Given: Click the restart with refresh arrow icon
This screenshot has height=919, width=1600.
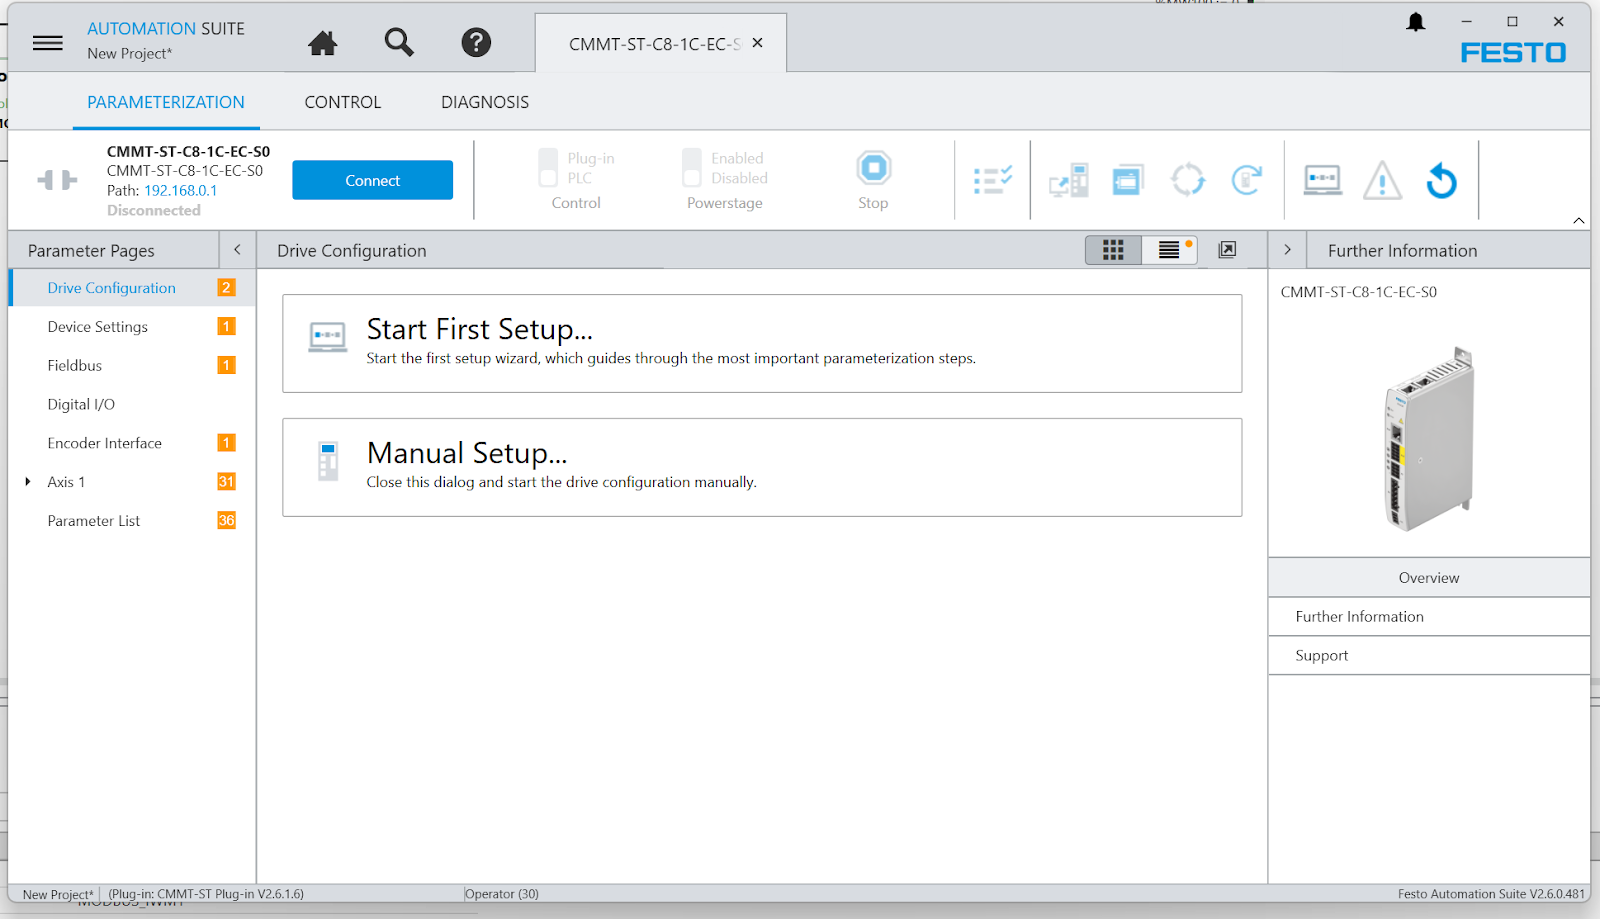Looking at the screenshot, I should point(1246,180).
